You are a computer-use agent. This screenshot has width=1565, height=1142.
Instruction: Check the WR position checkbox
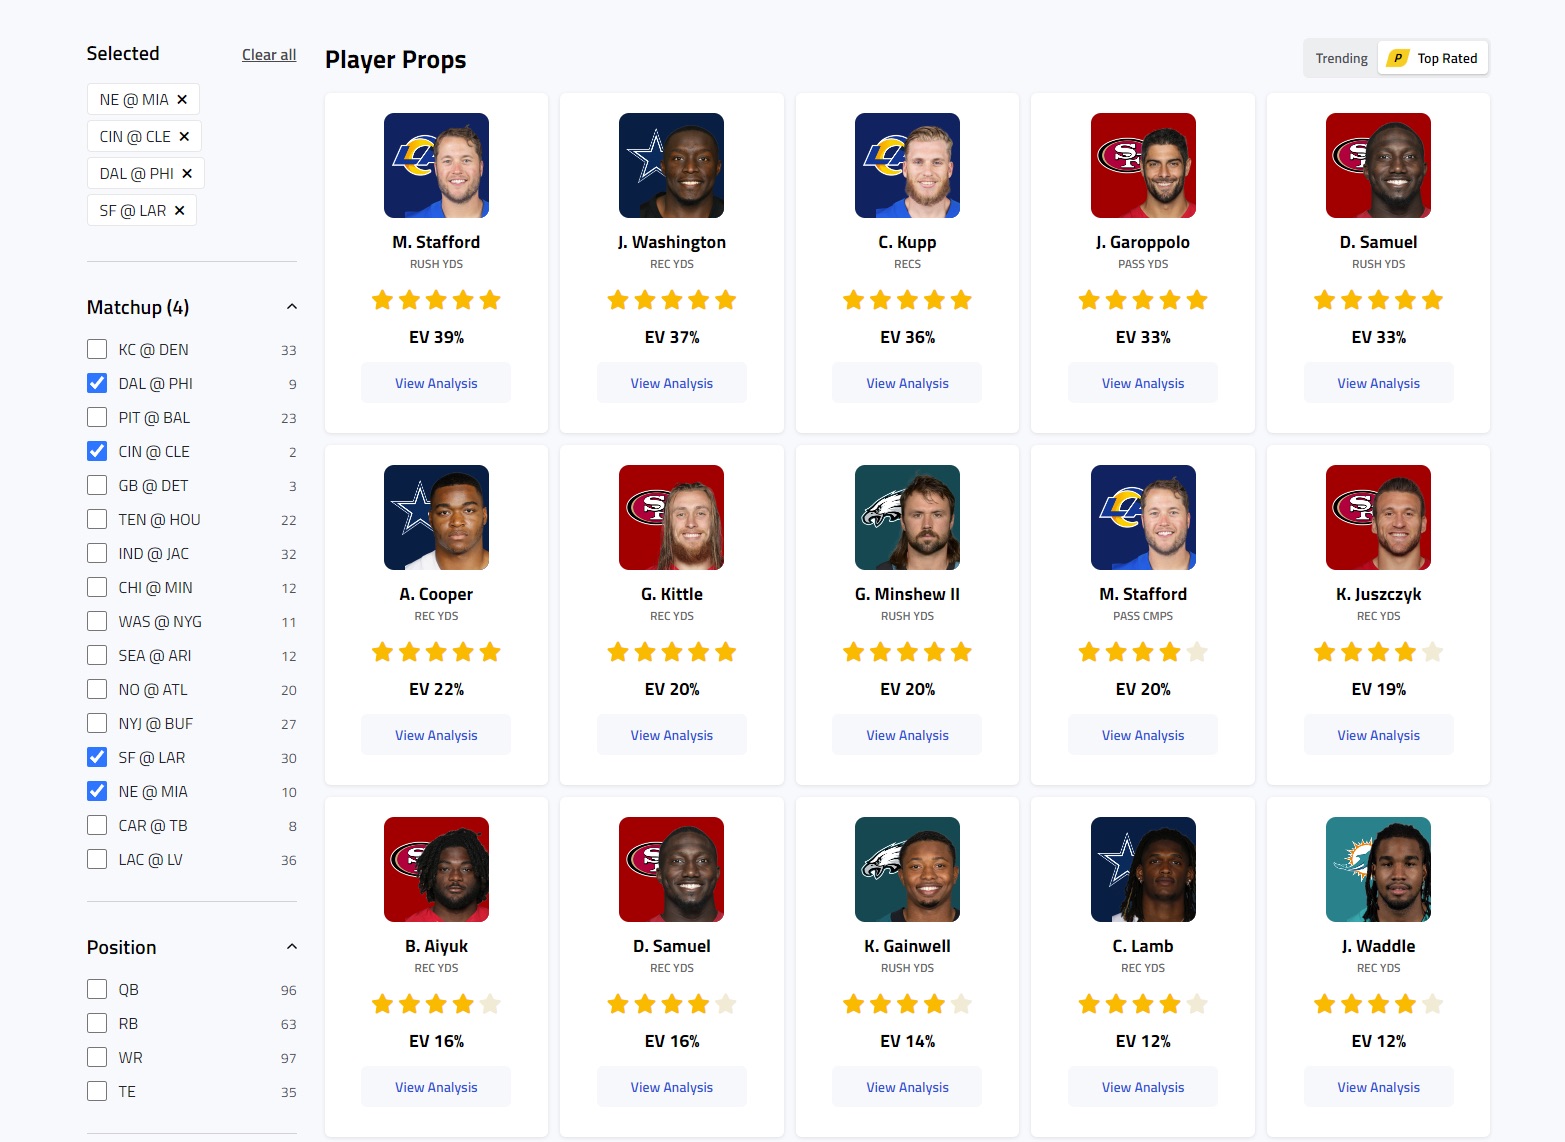(x=97, y=1057)
